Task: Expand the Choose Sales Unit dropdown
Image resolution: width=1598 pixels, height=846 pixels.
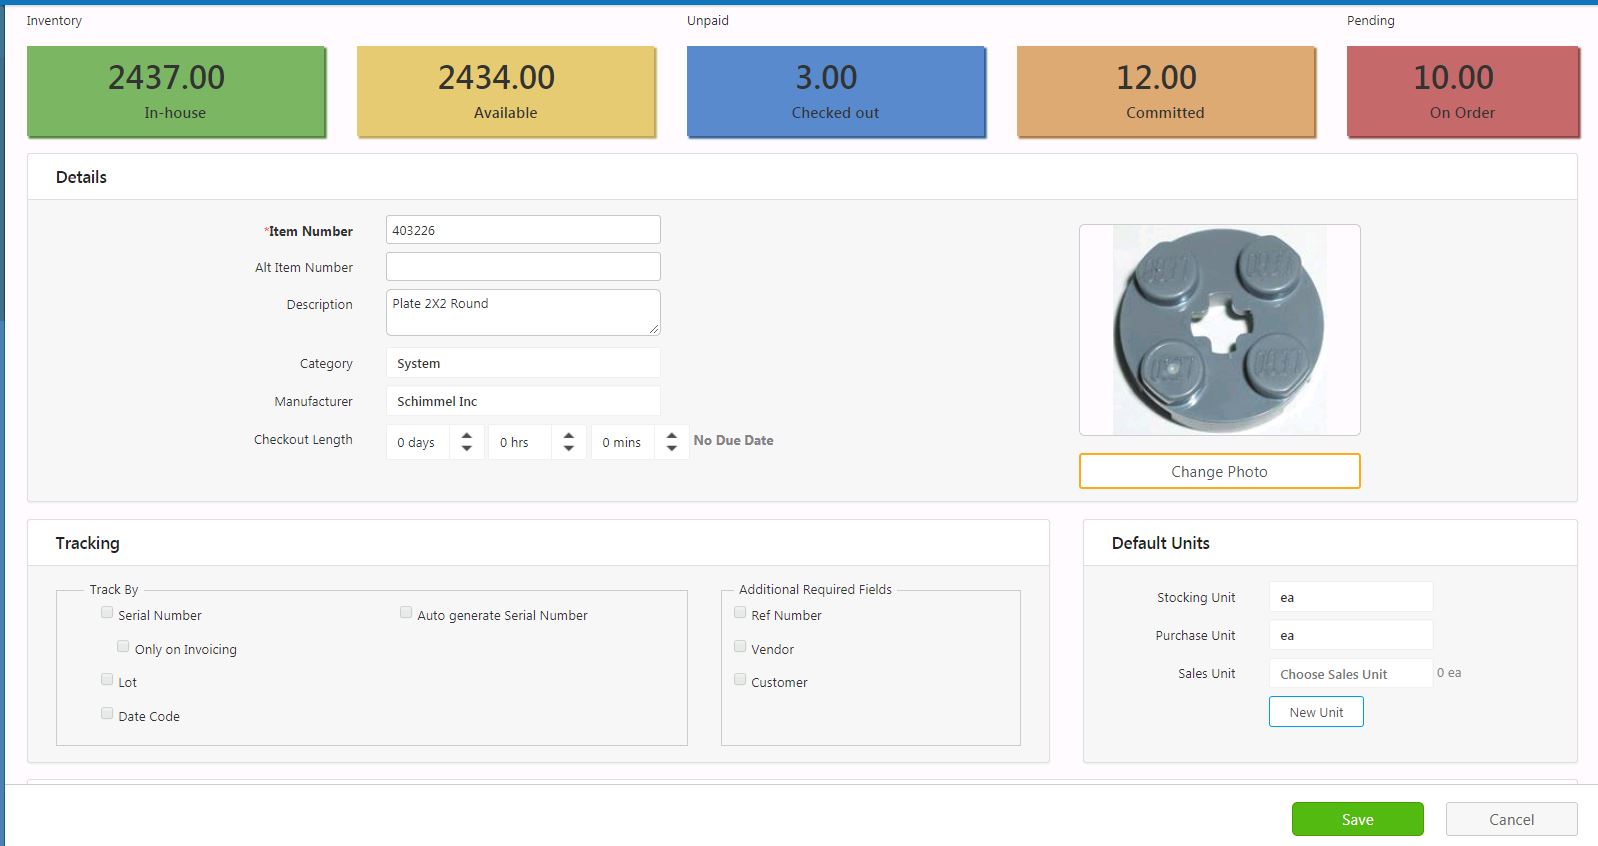Action: pos(1350,674)
